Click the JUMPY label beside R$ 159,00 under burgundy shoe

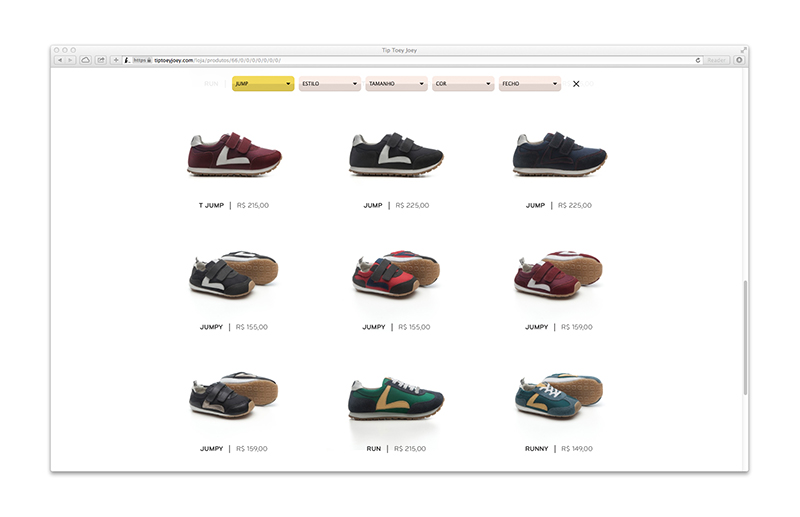[536, 327]
